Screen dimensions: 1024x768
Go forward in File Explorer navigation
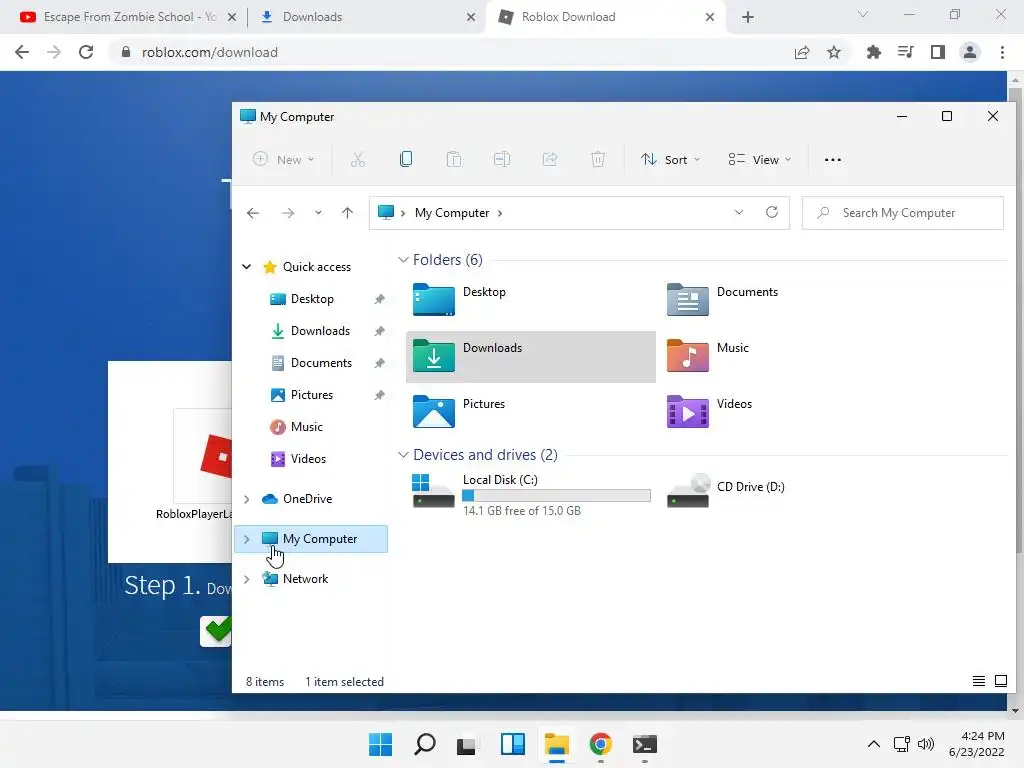point(287,213)
